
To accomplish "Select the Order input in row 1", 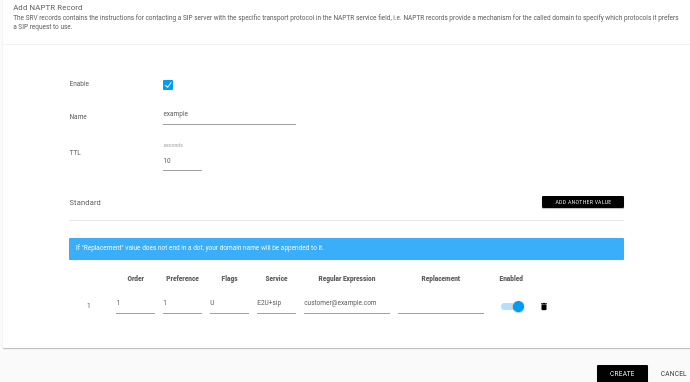I will (x=135, y=303).
